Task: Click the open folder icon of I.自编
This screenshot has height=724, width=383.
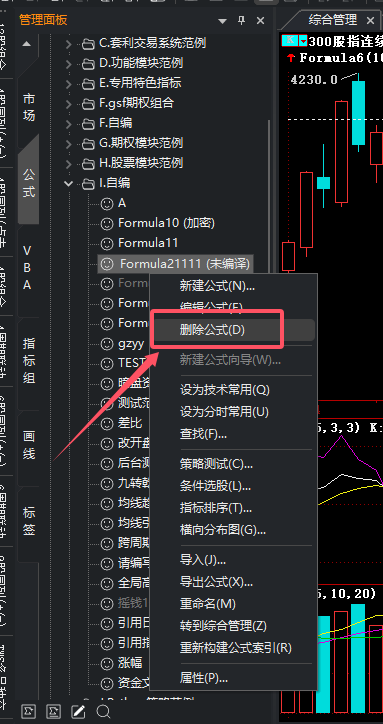Action: (88, 184)
